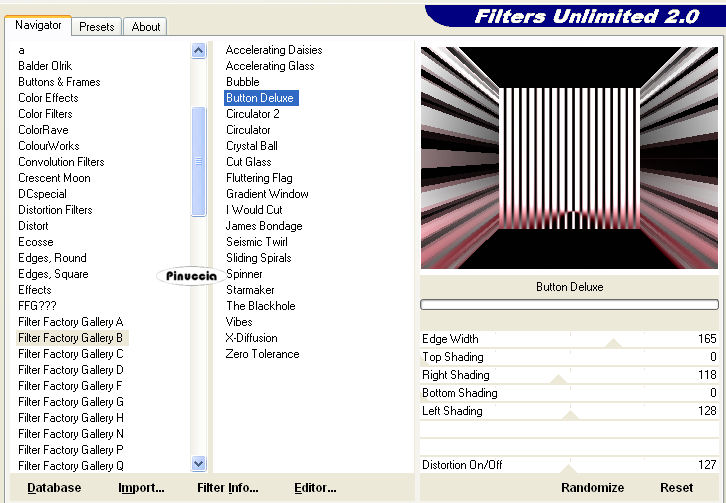Select the James Bondage filter

(x=264, y=226)
